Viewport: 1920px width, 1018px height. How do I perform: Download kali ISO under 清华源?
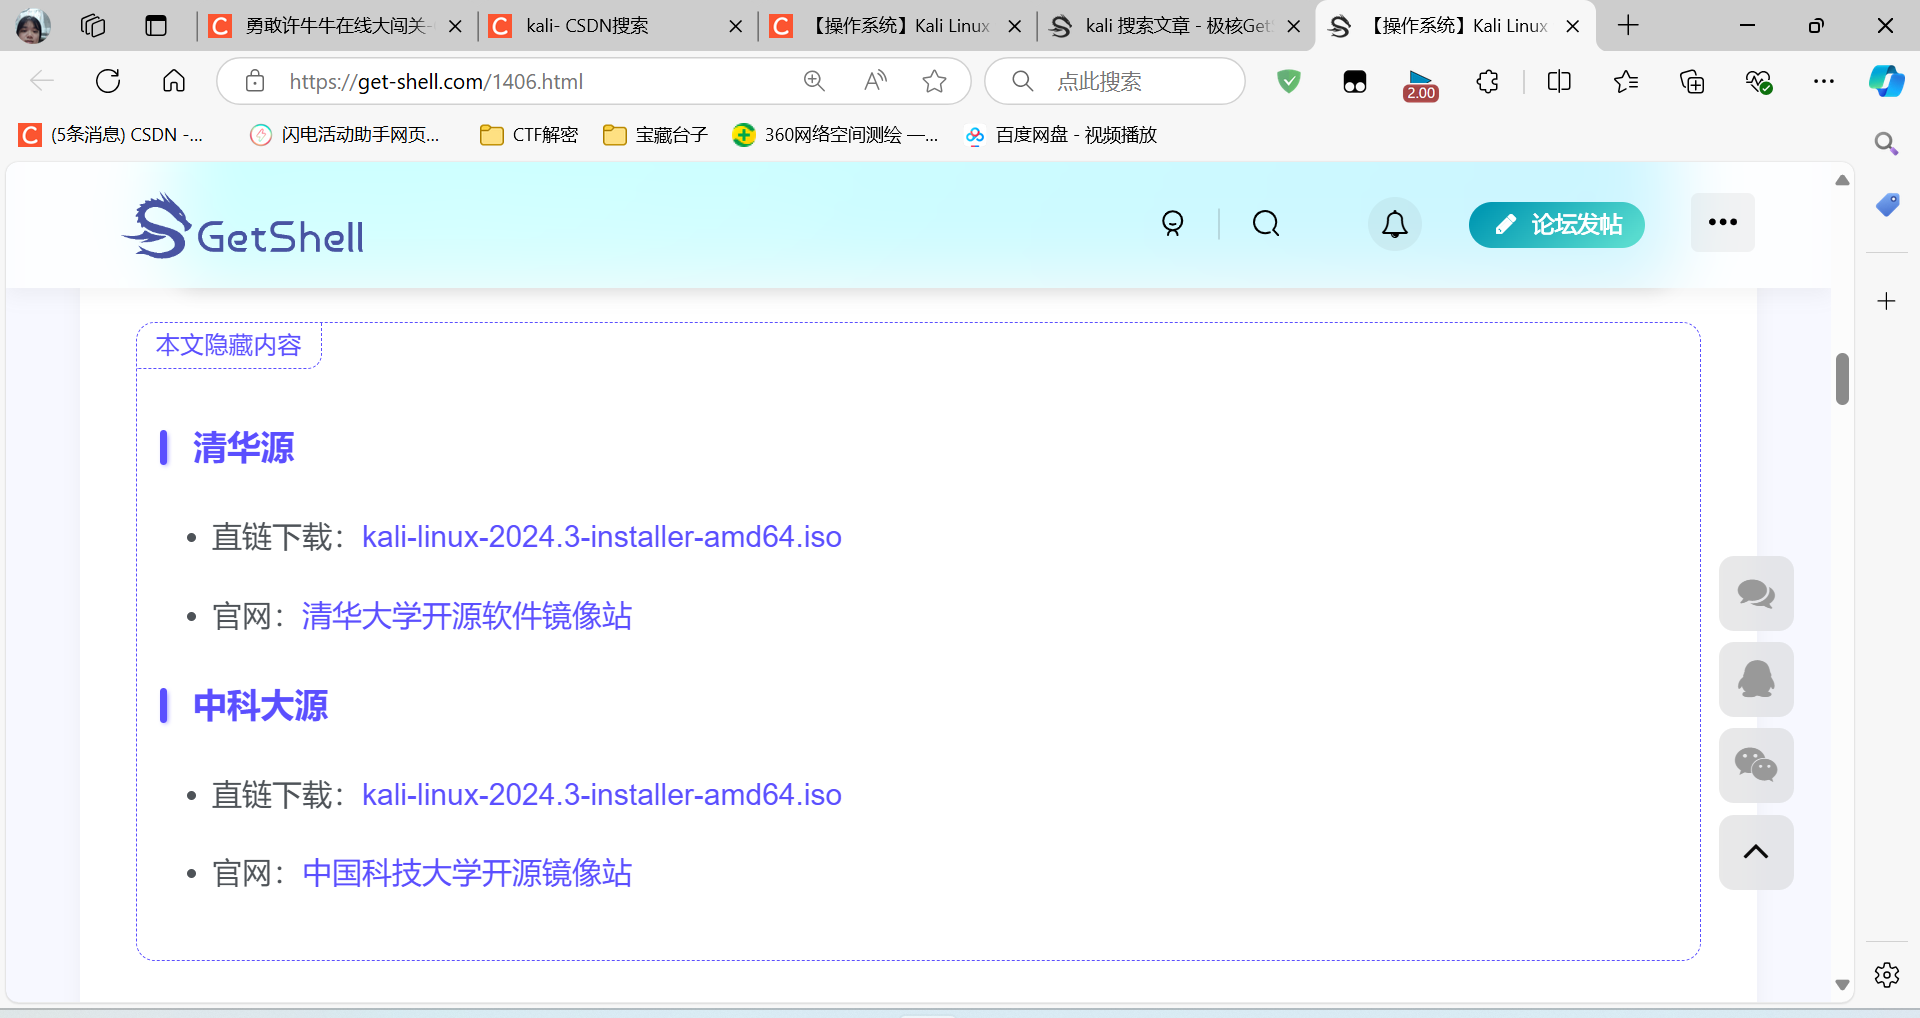coord(602,537)
